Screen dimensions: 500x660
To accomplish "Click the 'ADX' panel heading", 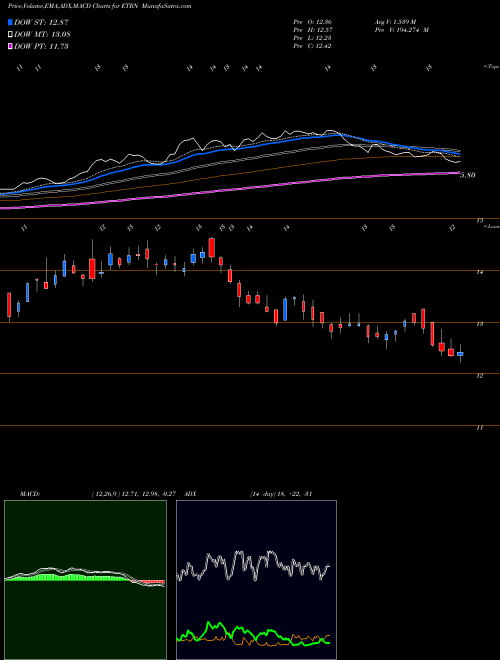I will (x=191, y=494).
